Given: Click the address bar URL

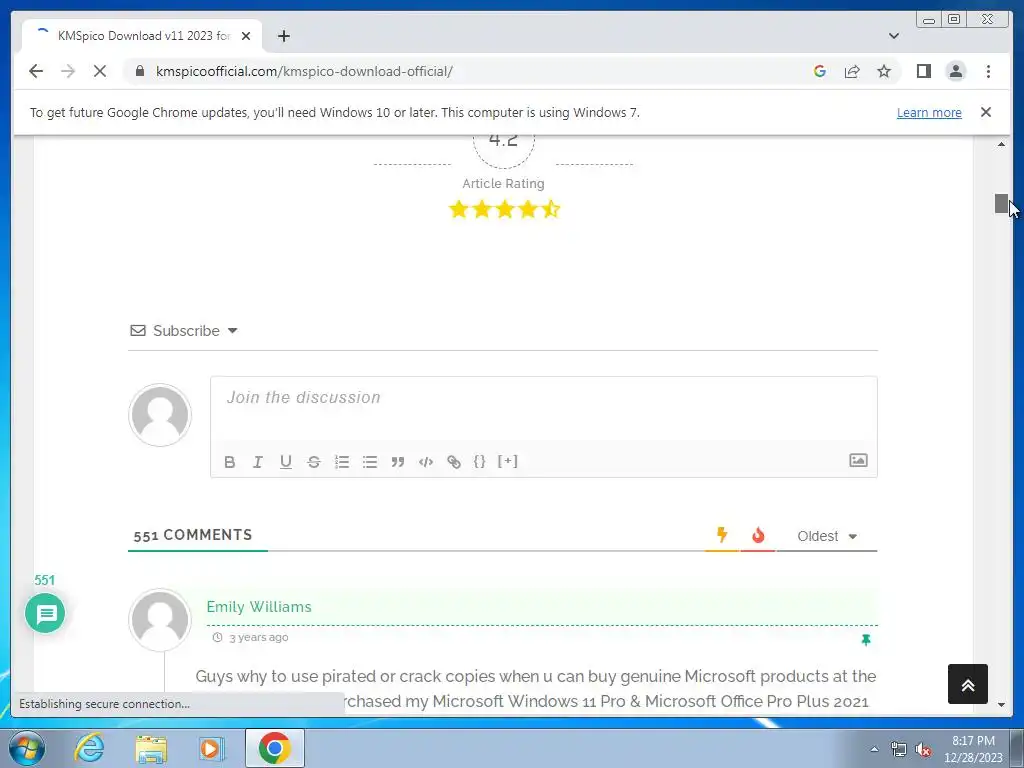Looking at the screenshot, I should (x=304, y=71).
